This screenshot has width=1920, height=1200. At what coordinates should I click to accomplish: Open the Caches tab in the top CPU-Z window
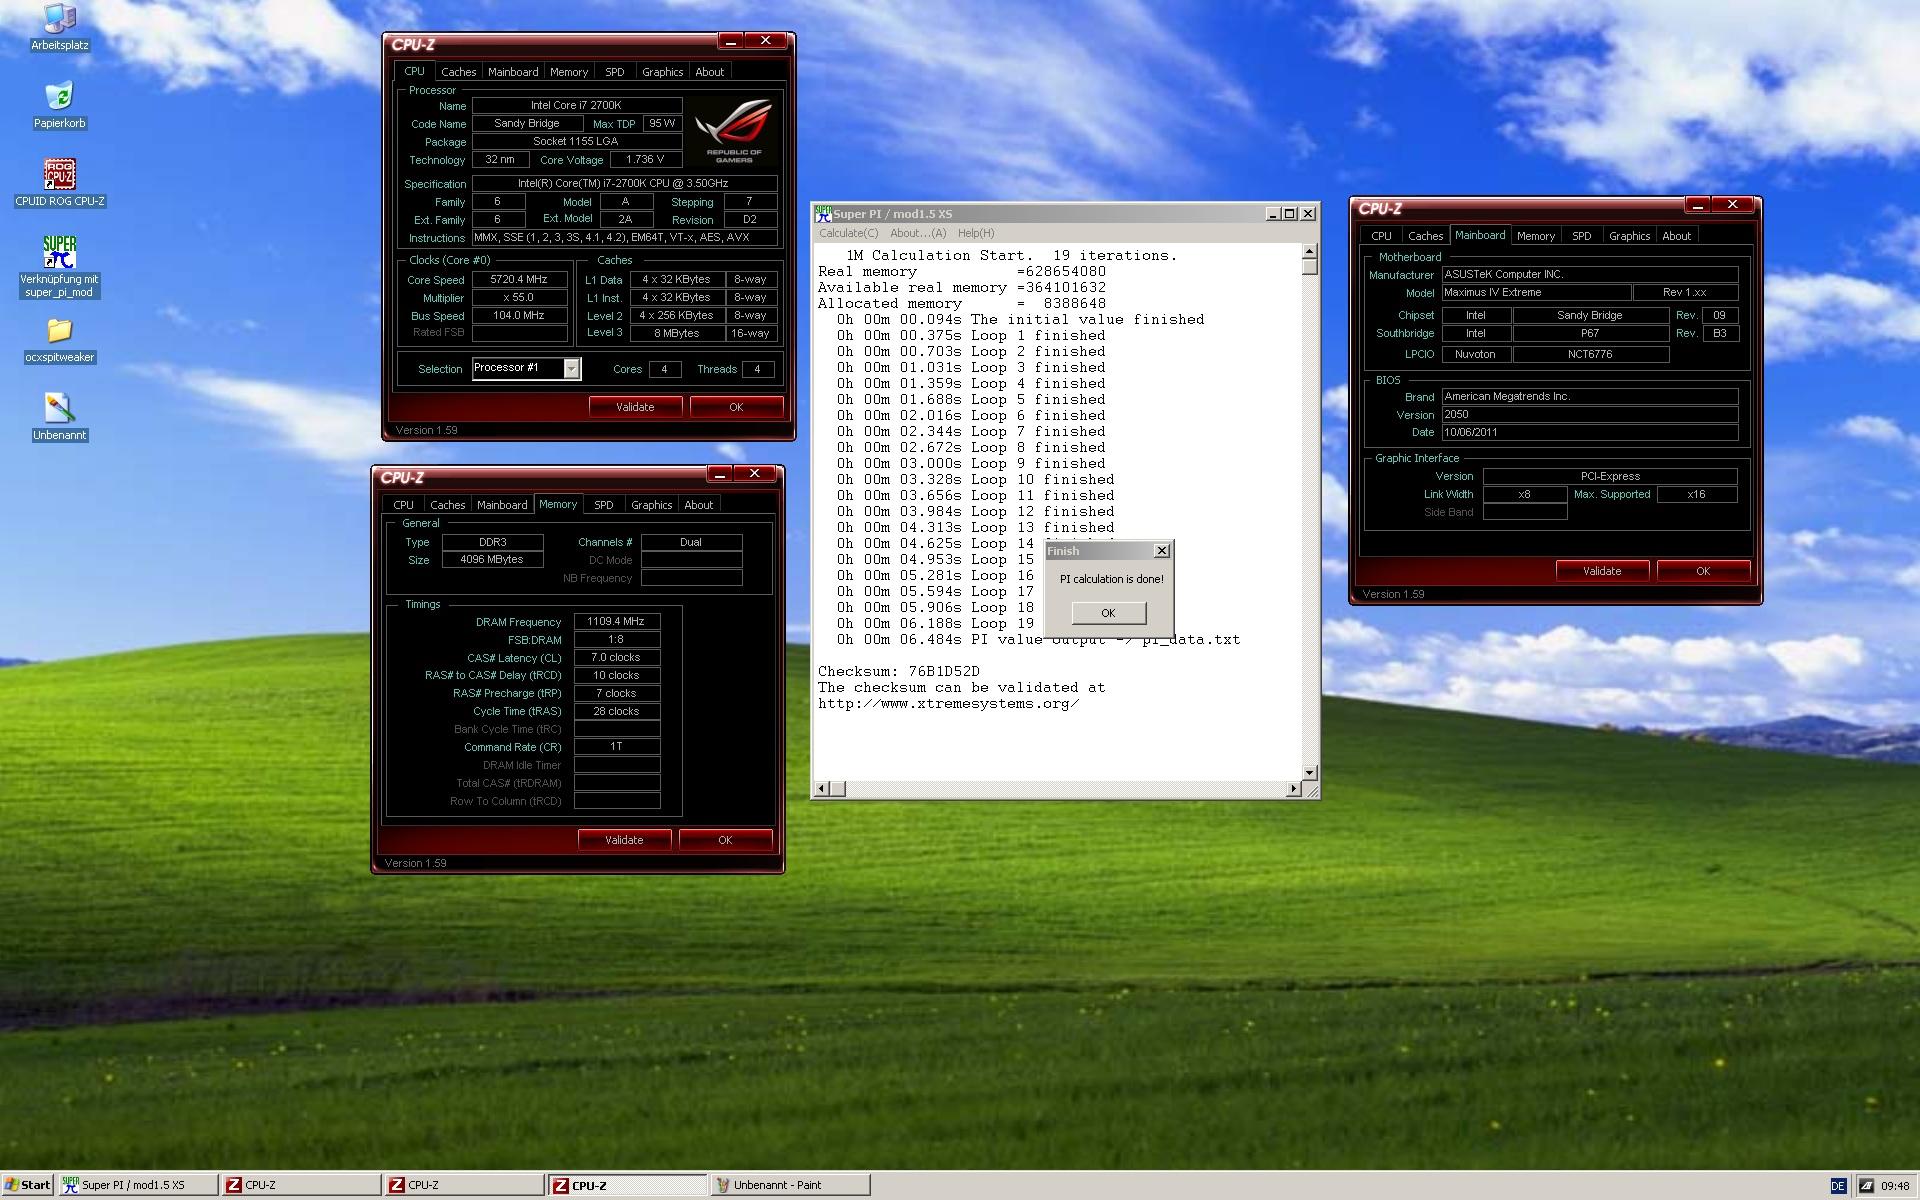coord(458,72)
